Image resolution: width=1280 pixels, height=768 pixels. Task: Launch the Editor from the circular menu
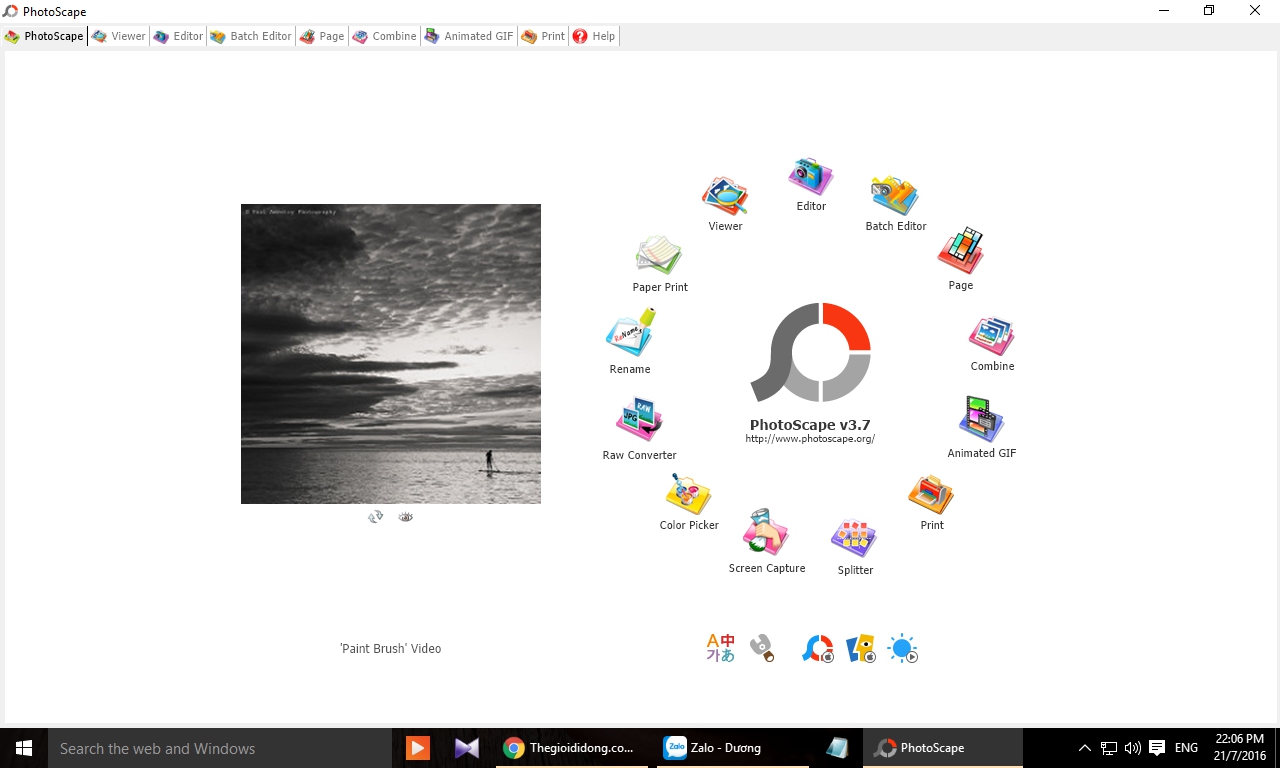tap(810, 178)
